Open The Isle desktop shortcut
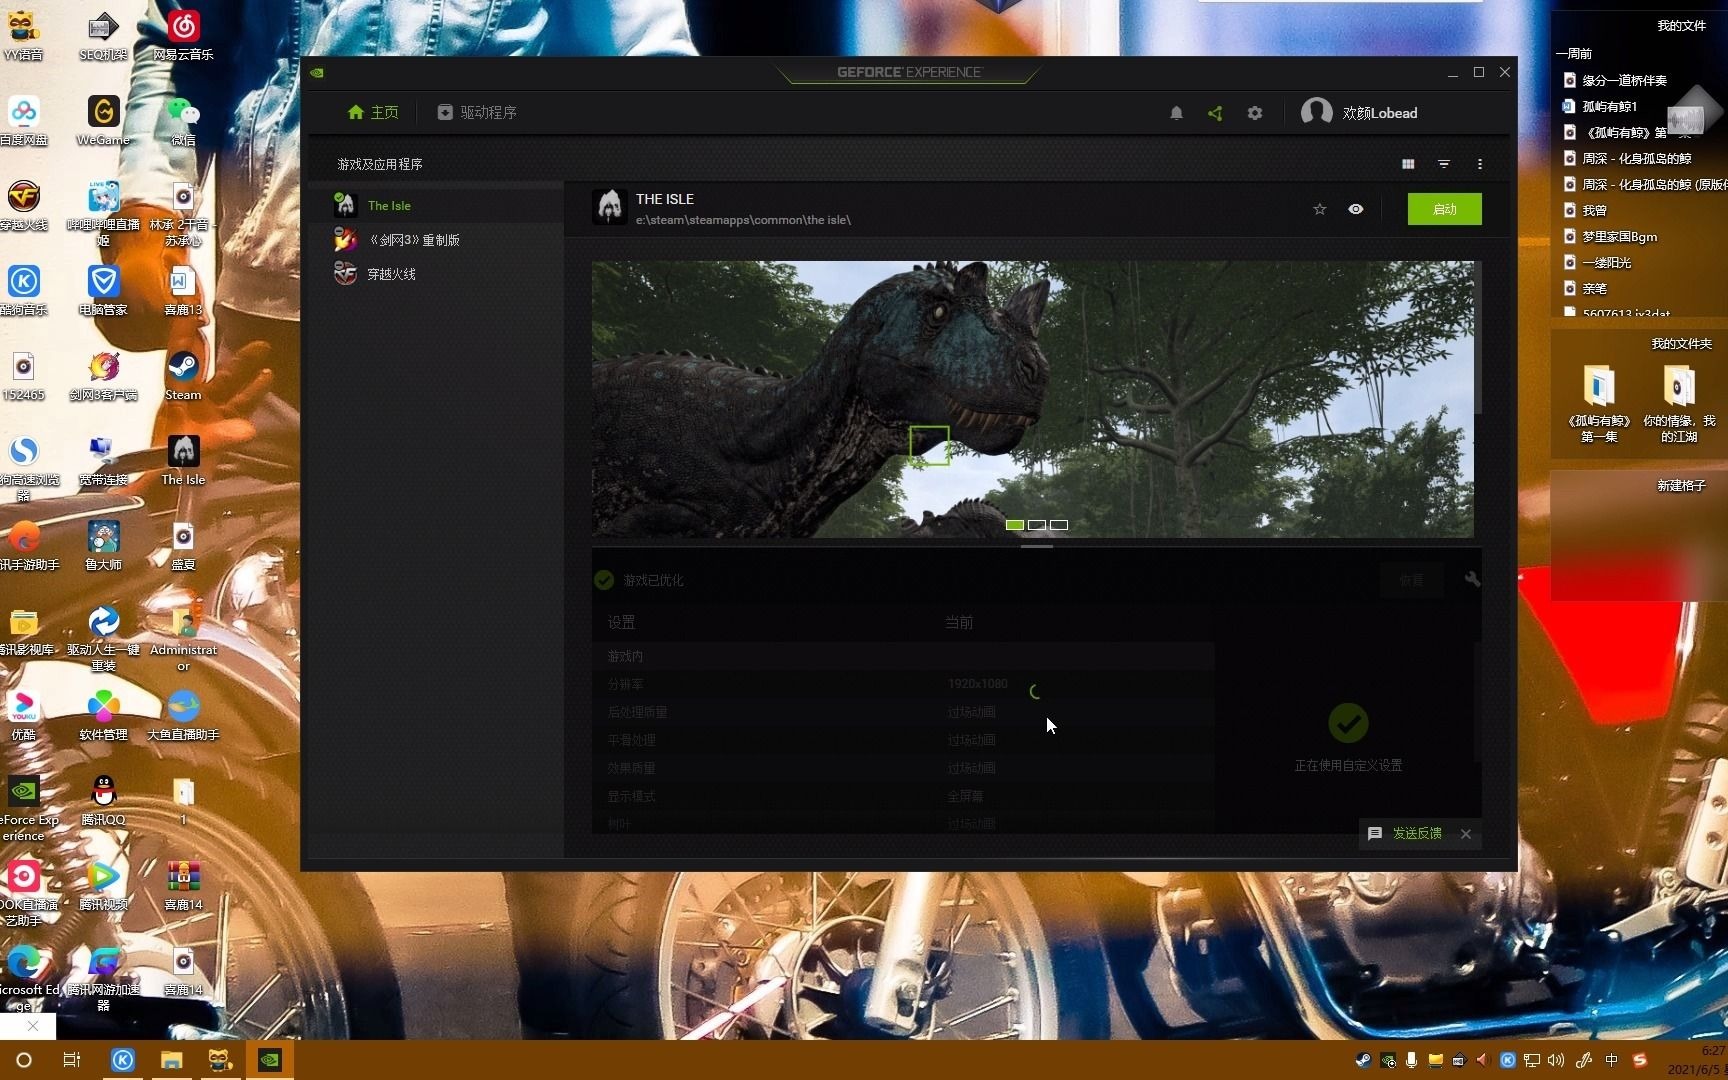 pyautogui.click(x=183, y=460)
